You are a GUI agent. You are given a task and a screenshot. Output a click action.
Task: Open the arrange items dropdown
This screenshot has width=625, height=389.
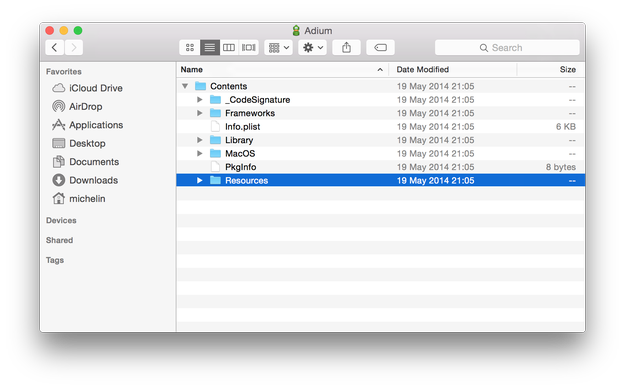pyautogui.click(x=278, y=47)
